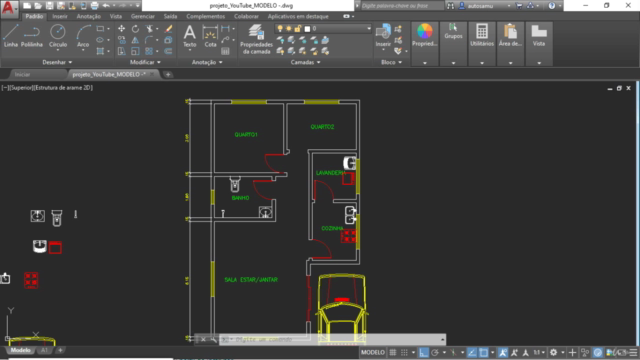Click the white layer color swatch
This screenshot has width=640, height=360.
coord(307,29)
